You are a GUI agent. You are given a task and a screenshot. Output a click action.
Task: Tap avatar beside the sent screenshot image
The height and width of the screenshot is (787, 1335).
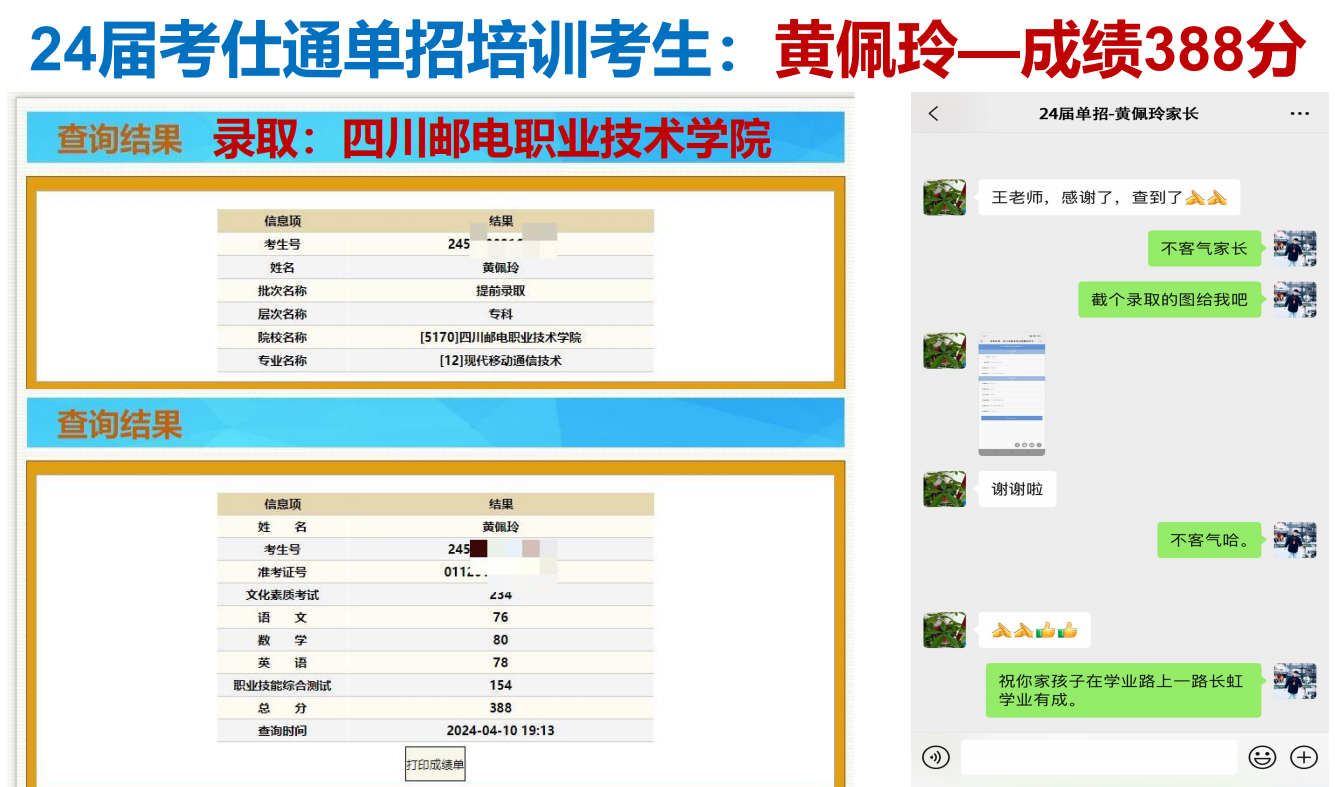point(944,351)
